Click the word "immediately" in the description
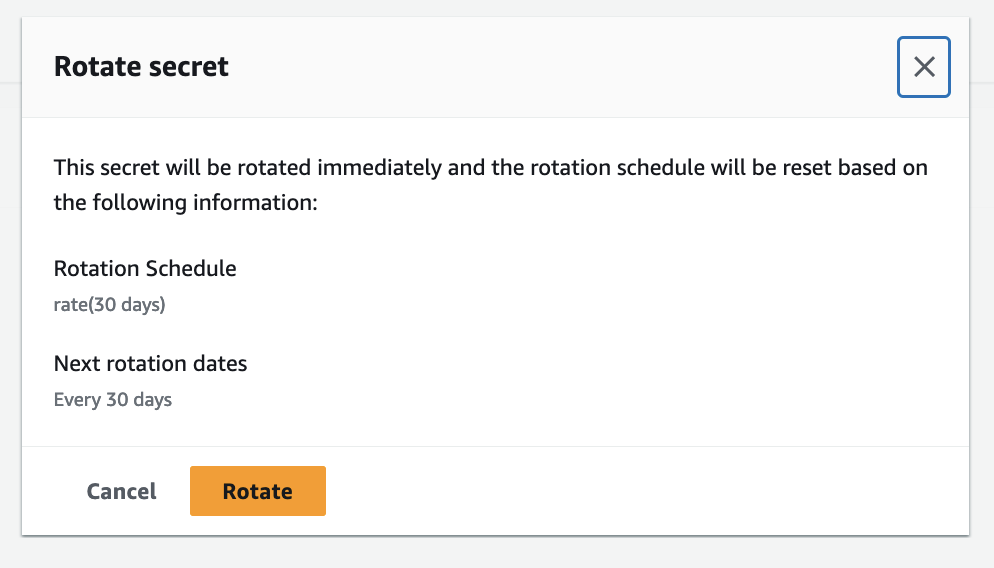The height and width of the screenshot is (568, 994). [x=385, y=167]
